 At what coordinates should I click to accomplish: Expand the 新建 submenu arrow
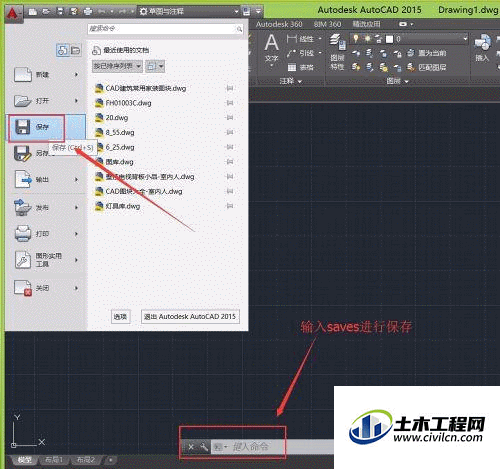pyautogui.click(x=77, y=75)
